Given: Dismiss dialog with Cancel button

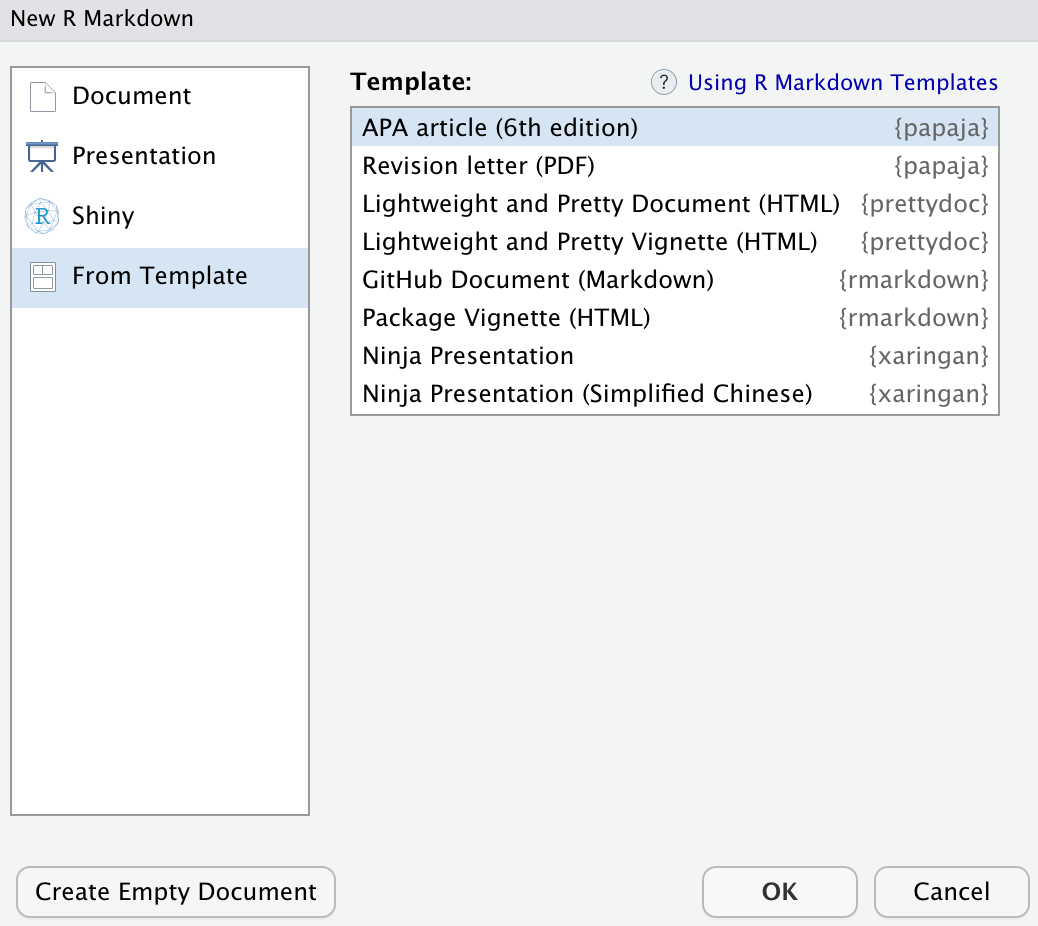Looking at the screenshot, I should click(951, 892).
